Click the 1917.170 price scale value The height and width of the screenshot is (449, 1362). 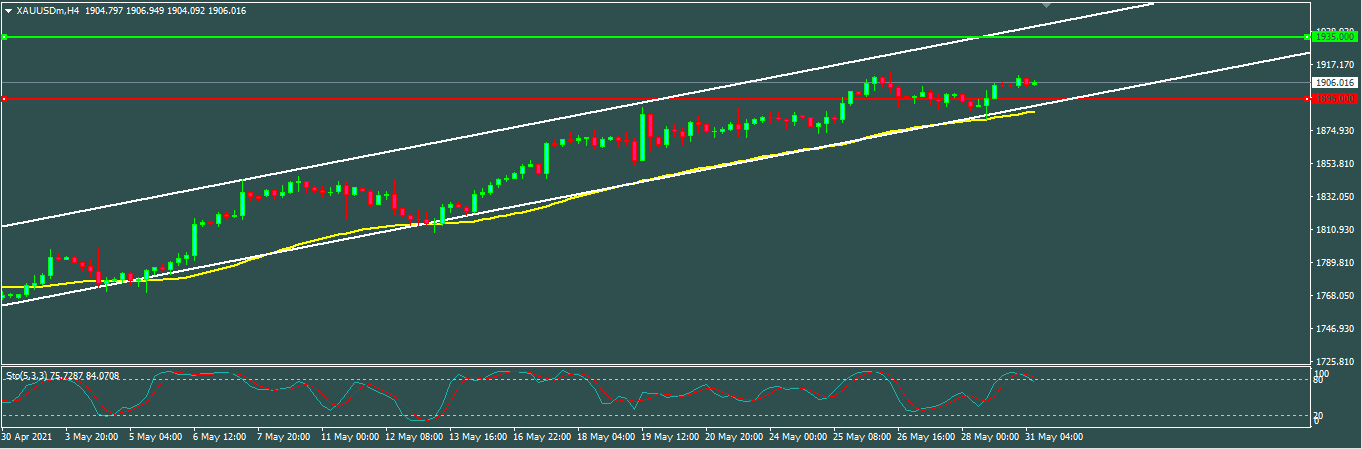(1336, 65)
